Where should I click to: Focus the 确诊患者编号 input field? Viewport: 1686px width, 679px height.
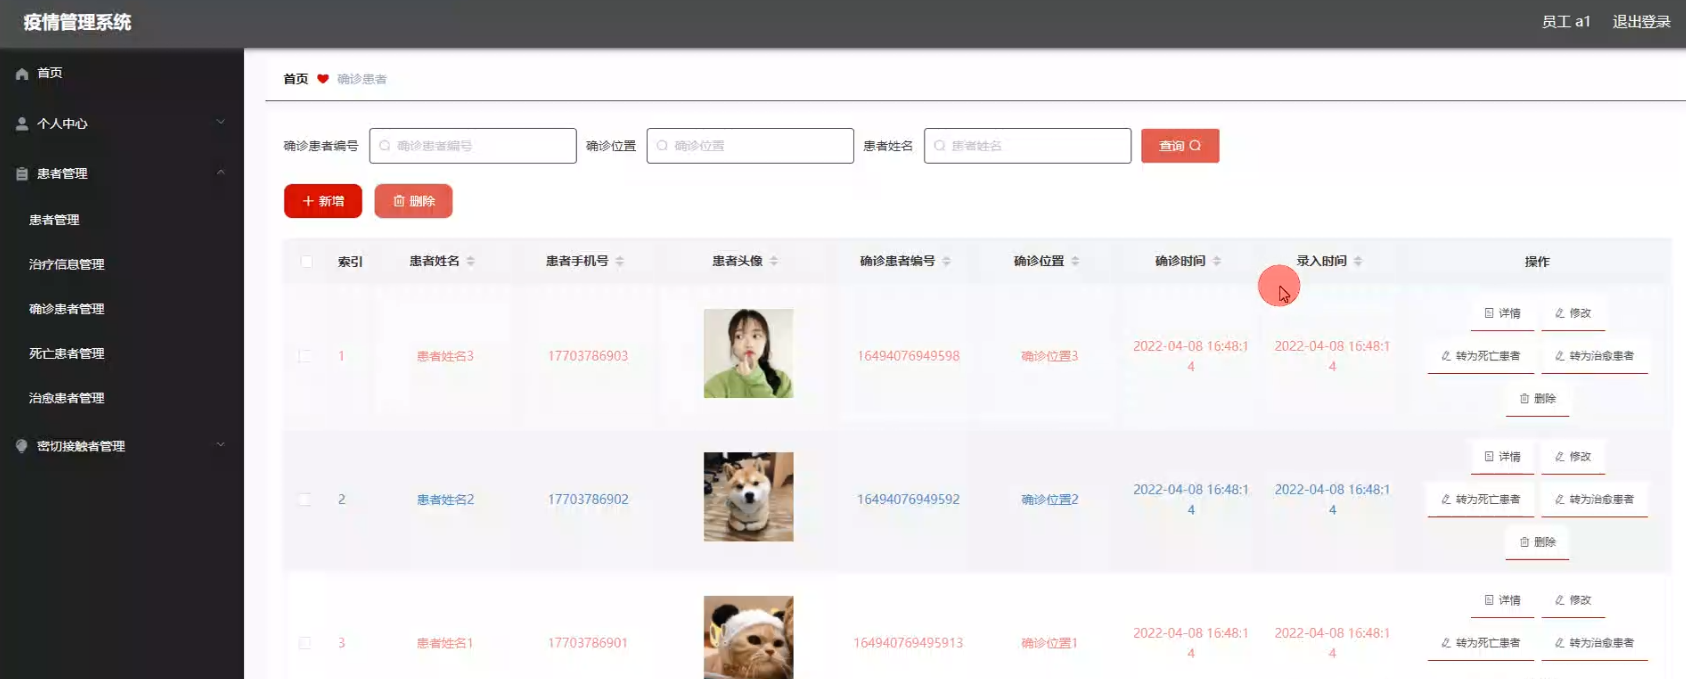click(x=473, y=146)
